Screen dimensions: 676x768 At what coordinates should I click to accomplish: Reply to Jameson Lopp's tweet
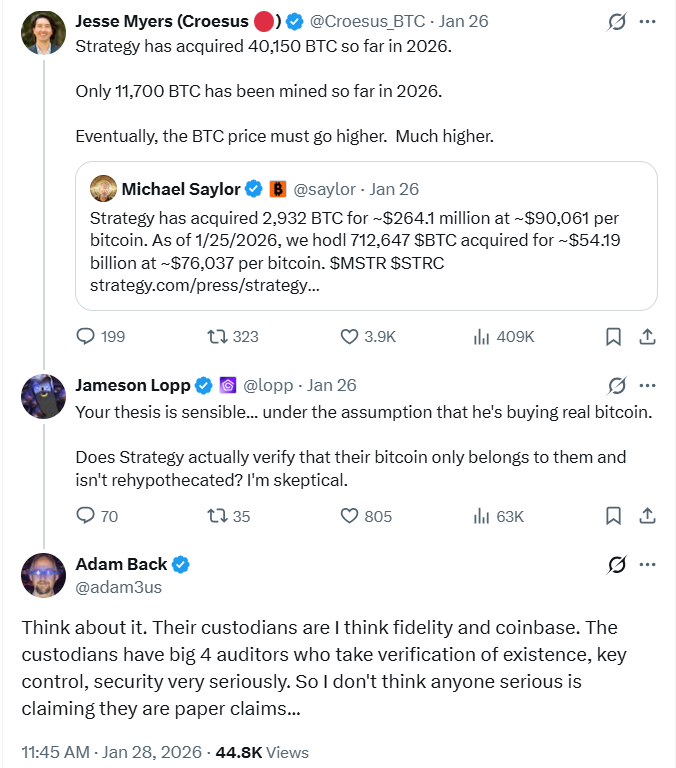pyautogui.click(x=87, y=516)
